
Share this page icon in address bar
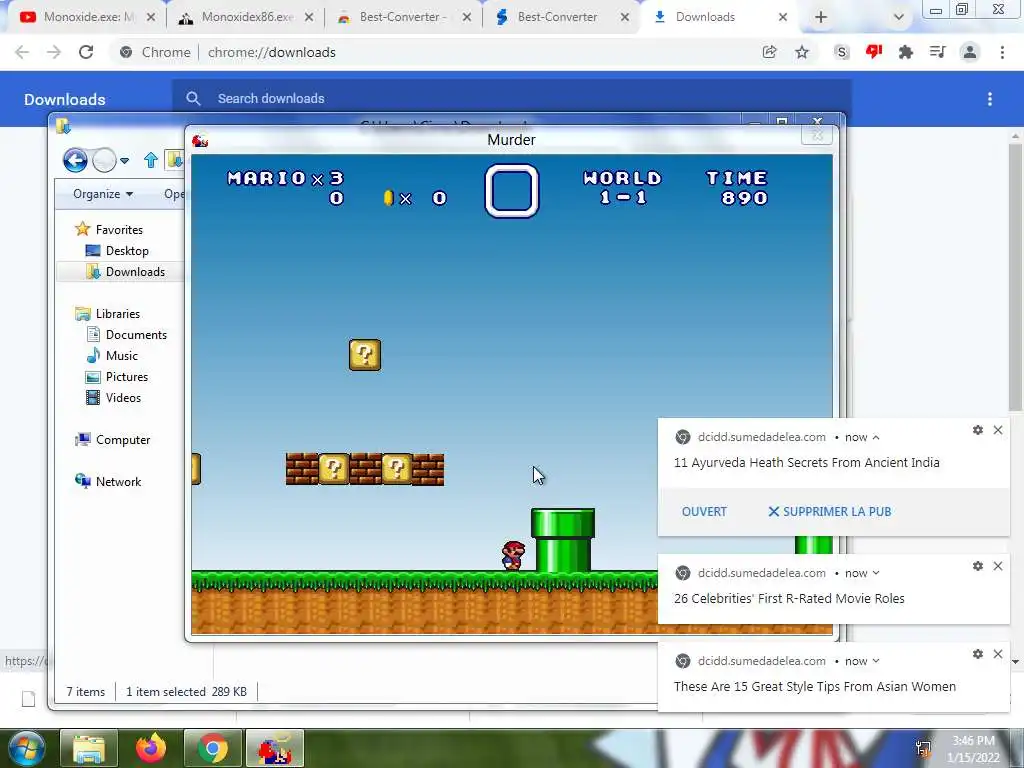tap(770, 52)
